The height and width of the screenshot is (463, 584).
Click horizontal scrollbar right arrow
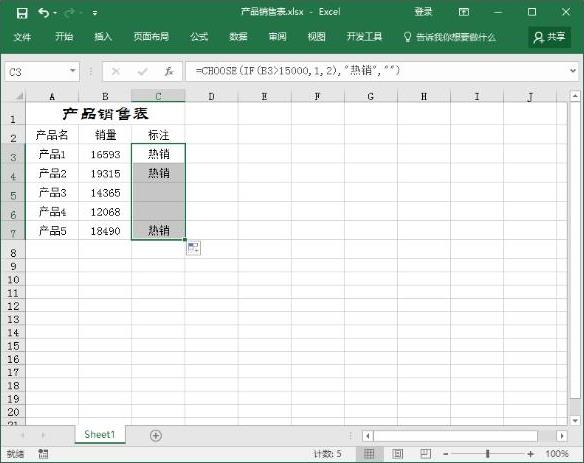click(562, 435)
